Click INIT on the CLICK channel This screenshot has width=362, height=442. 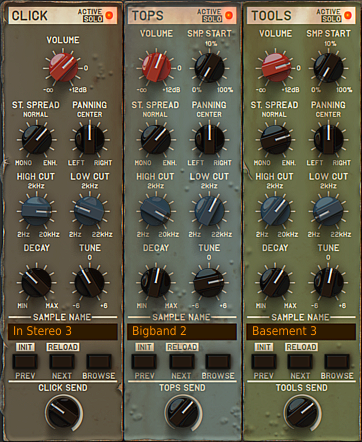tap(25, 347)
